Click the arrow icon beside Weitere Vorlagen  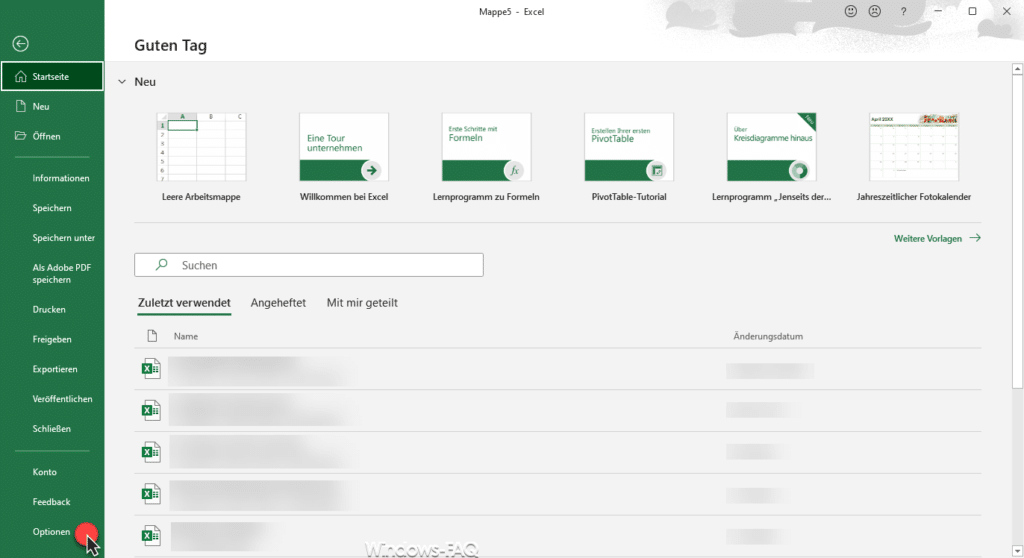(975, 238)
